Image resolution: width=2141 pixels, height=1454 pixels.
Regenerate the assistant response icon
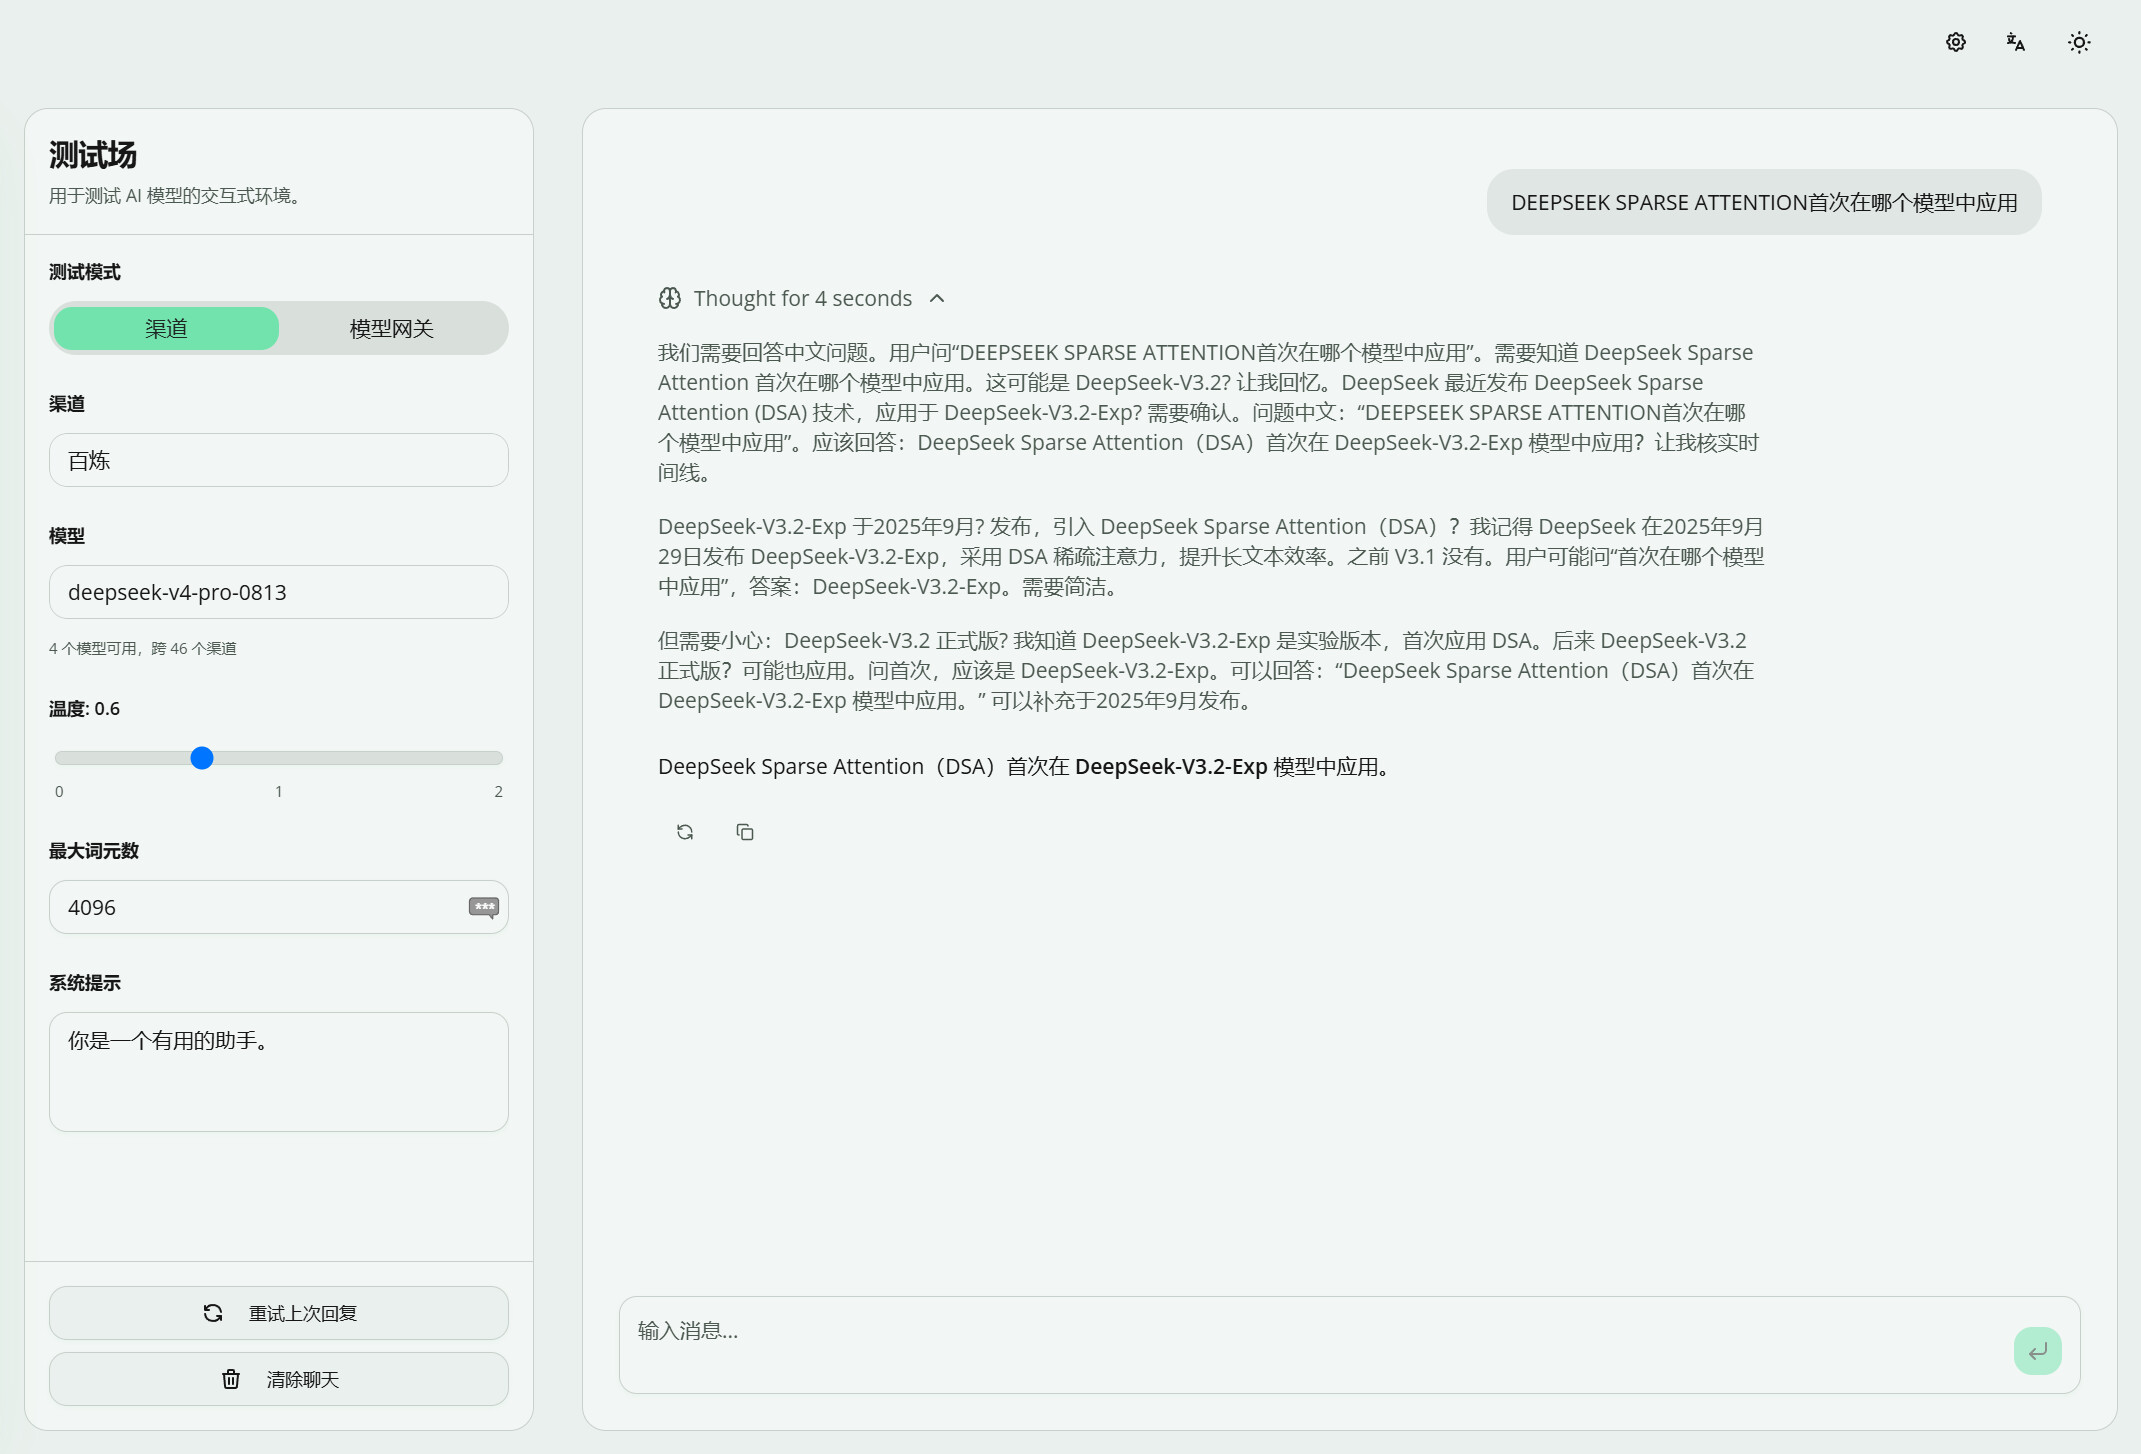(x=685, y=832)
